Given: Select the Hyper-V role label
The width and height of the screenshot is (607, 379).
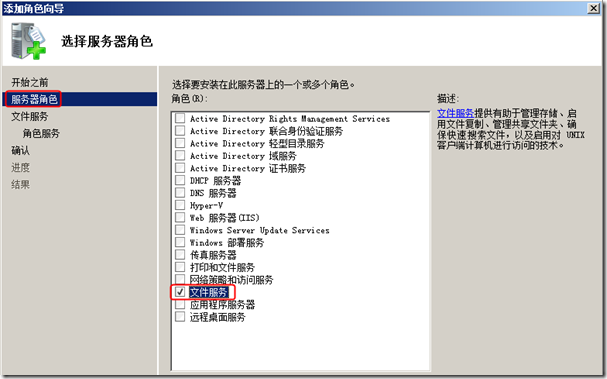Looking at the screenshot, I should [x=206, y=205].
